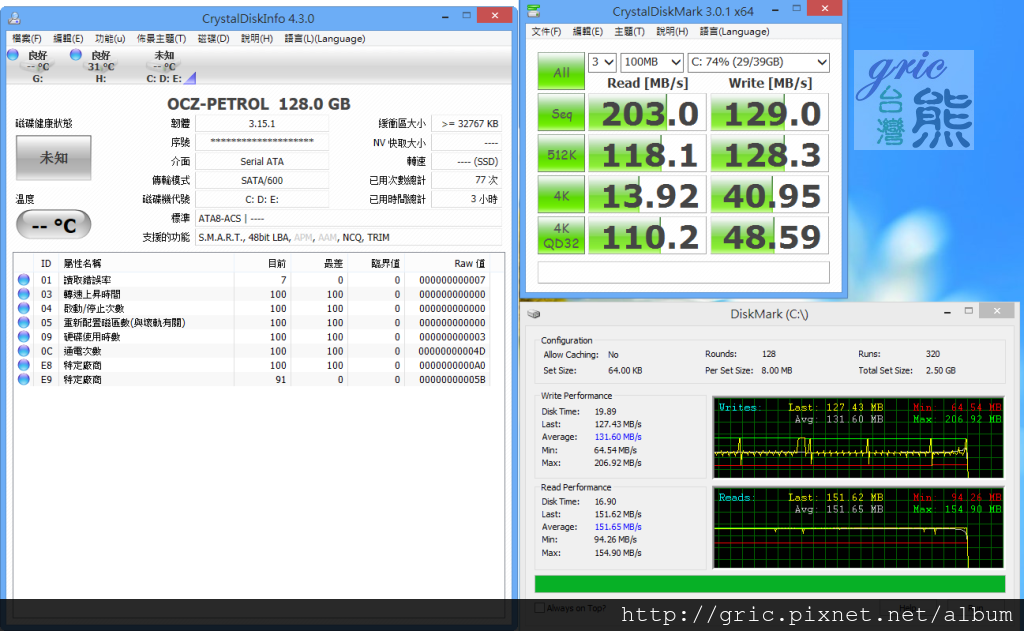Screen dimensions: 1024x631
Task: Click raw value 00000000004D
Action: tap(452, 351)
